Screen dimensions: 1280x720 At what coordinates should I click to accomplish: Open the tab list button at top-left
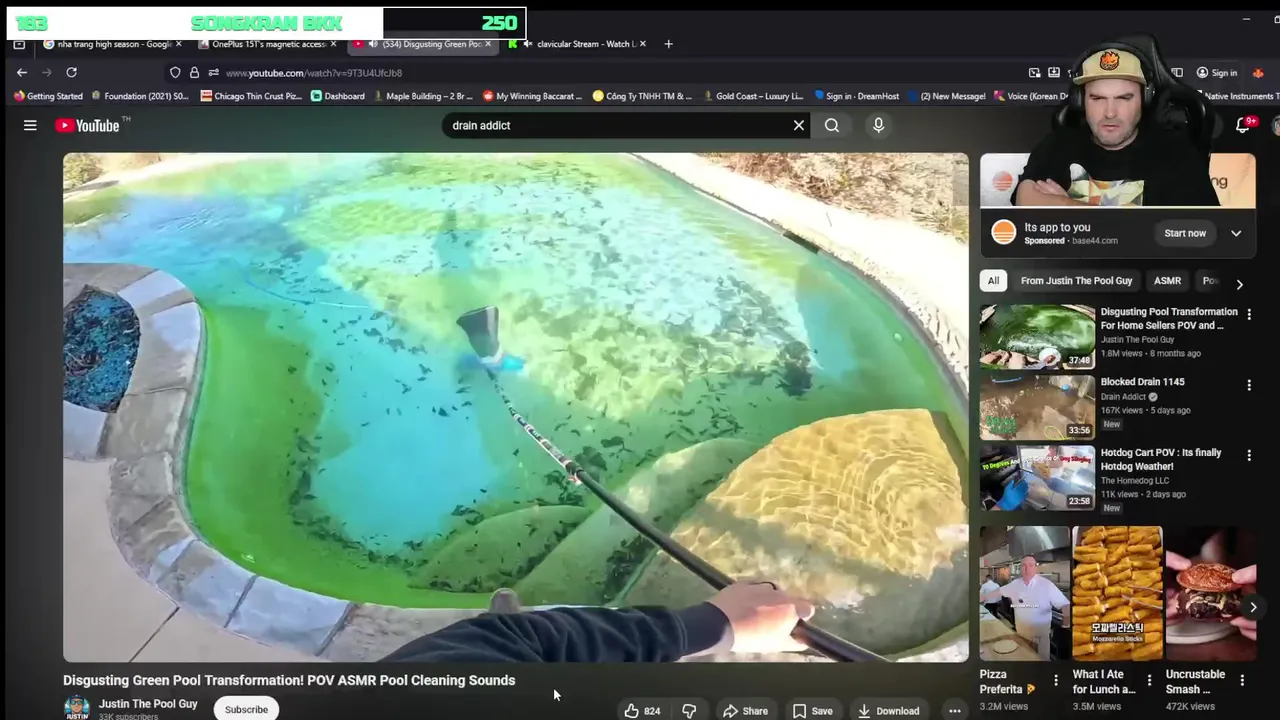19,44
